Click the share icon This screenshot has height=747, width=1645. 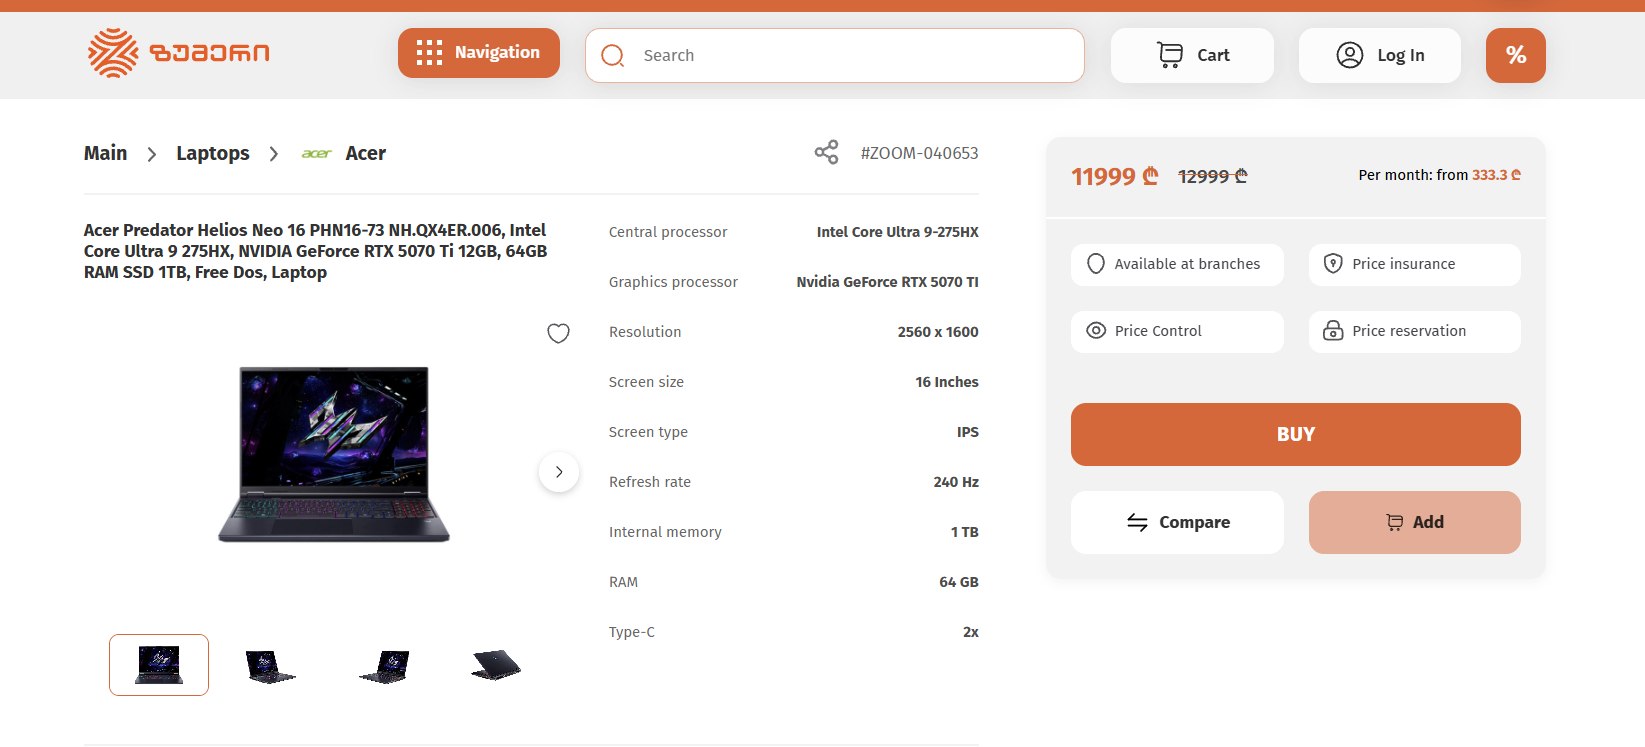tap(826, 153)
